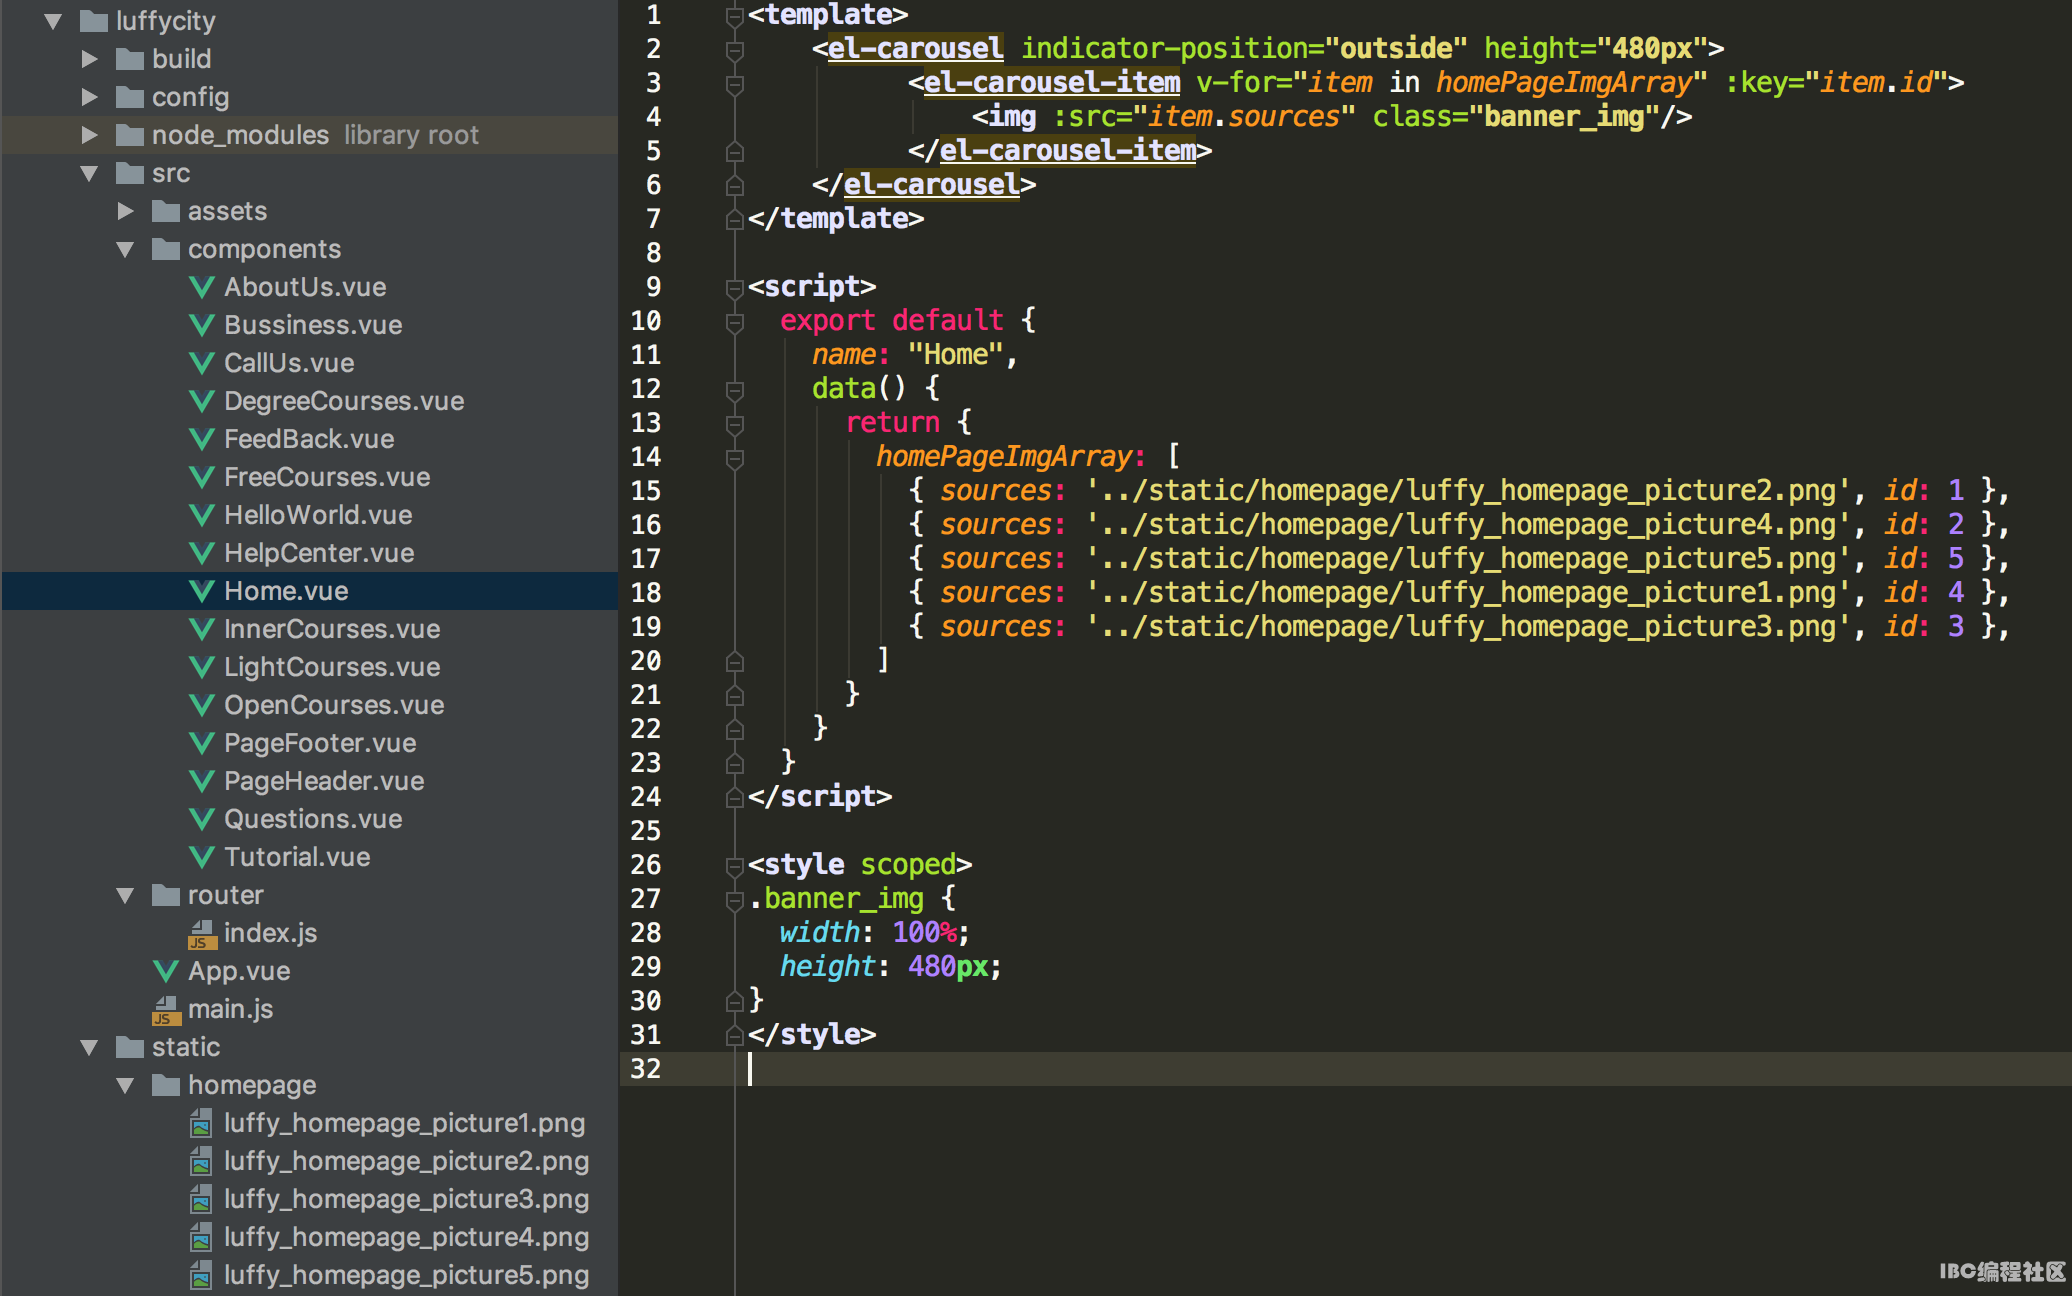Toggle fold marker at homePageImgArray line 14

[735, 458]
